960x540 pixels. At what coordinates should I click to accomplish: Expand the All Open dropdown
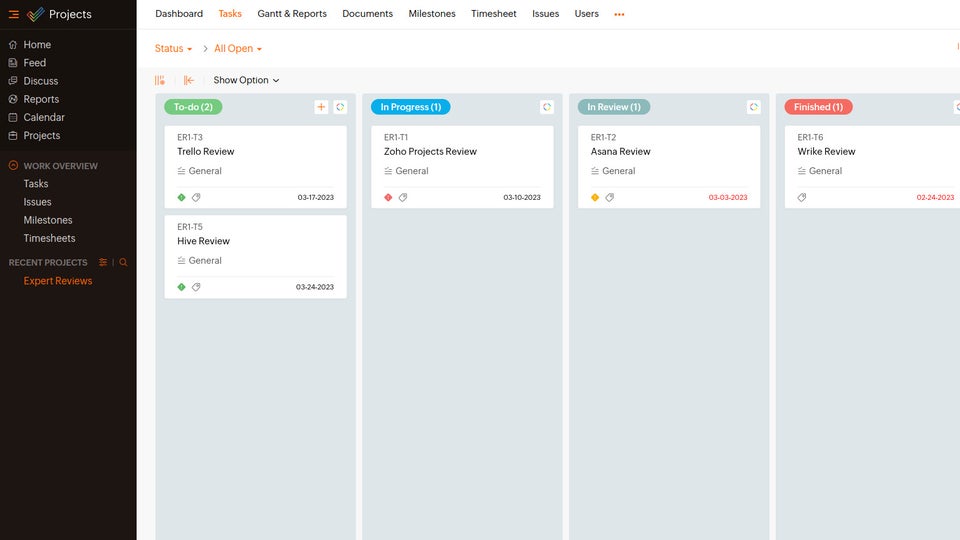(238, 49)
